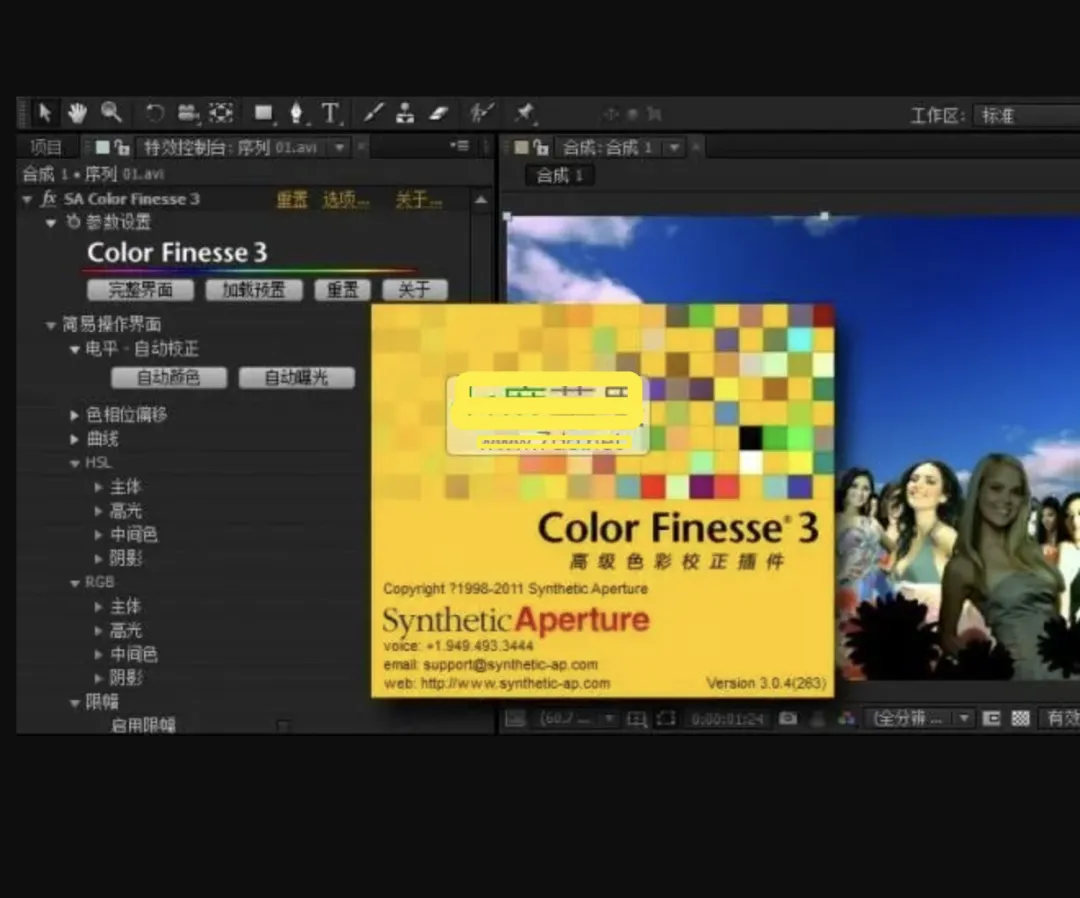Switch to the 项目 panel tab
The image size is (1080, 898).
click(46, 147)
